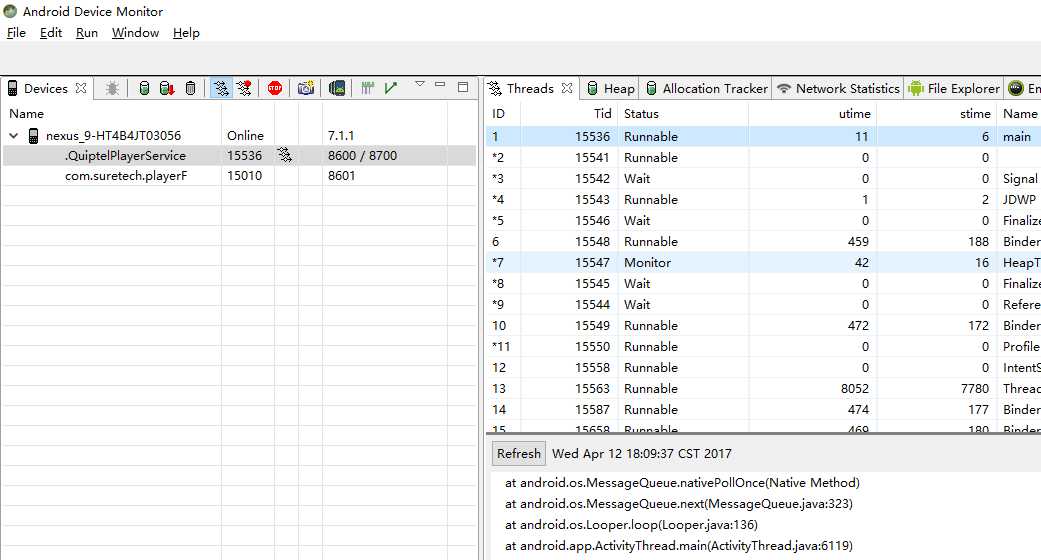This screenshot has width=1041, height=560.
Task: Click the Refresh button
Action: 519,454
